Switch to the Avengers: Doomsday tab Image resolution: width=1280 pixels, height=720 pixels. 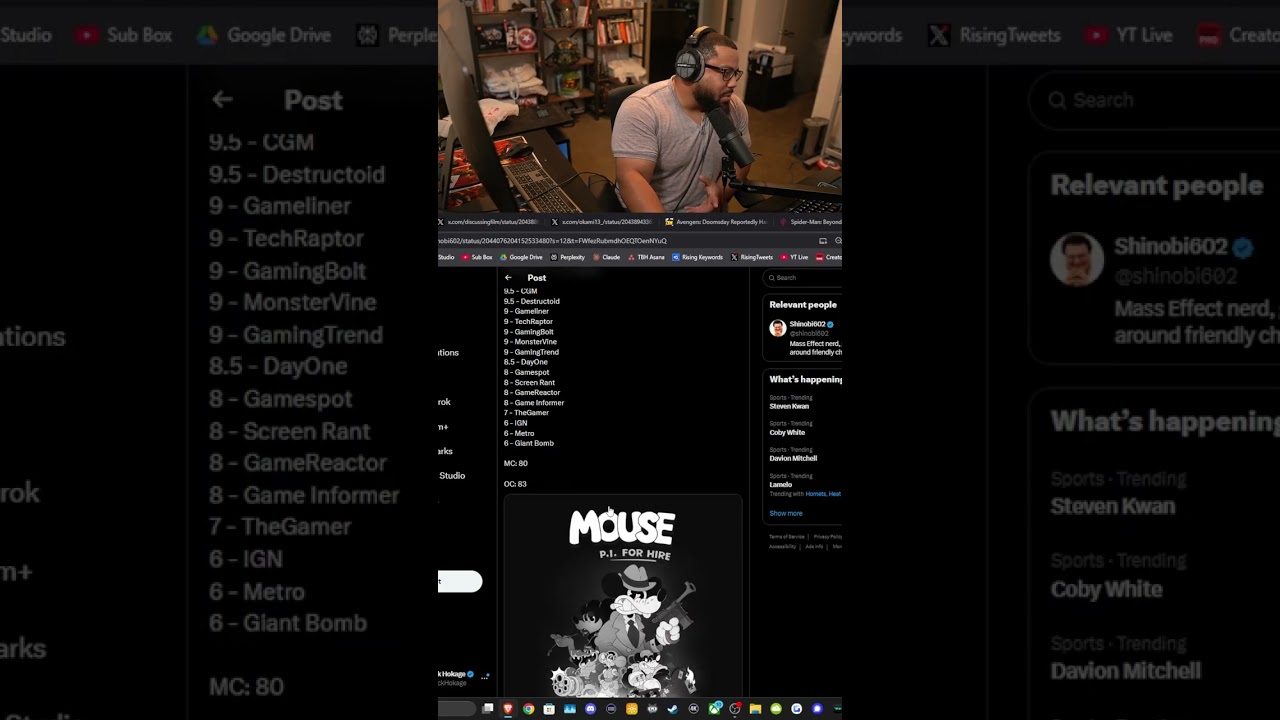tap(716, 222)
